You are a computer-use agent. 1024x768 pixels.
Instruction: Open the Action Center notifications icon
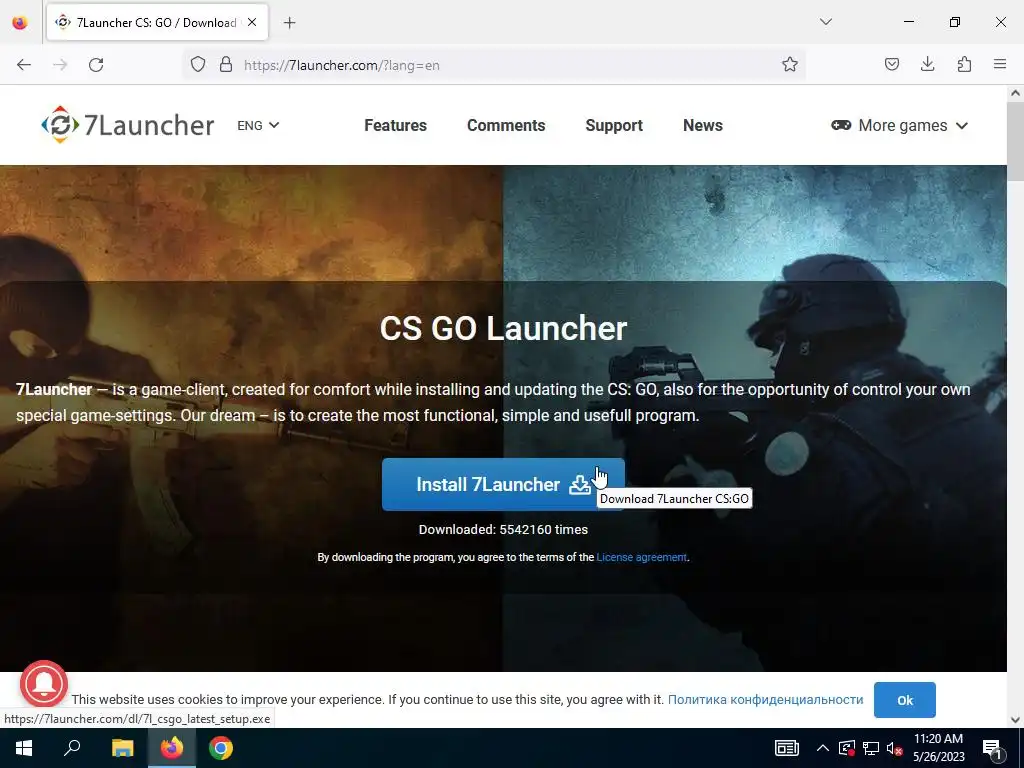(x=992, y=749)
